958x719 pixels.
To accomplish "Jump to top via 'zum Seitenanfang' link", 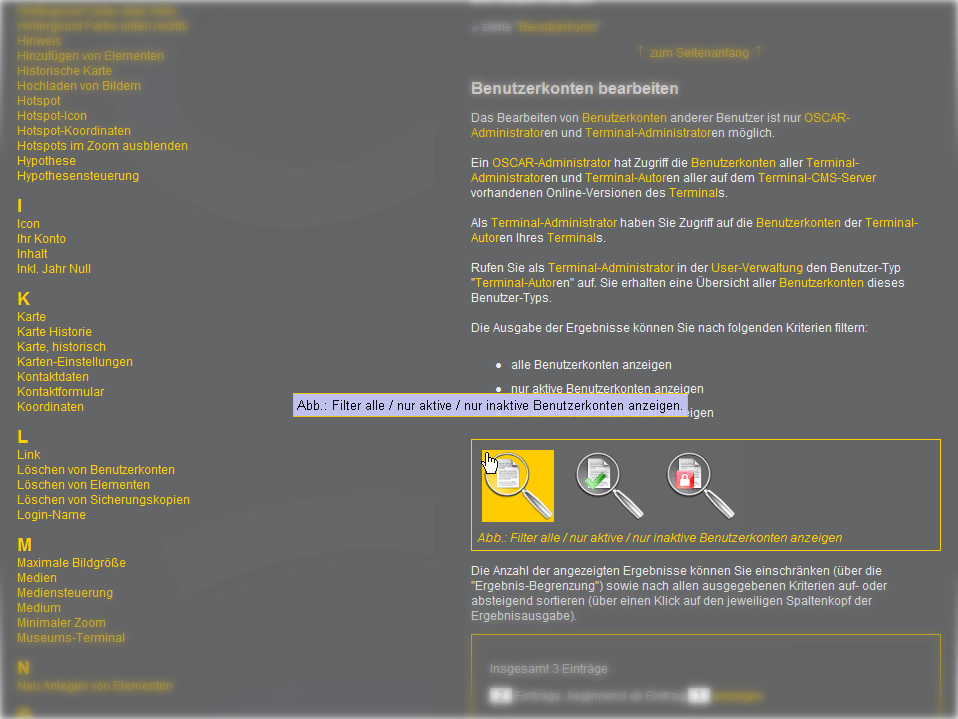I will pos(698,53).
